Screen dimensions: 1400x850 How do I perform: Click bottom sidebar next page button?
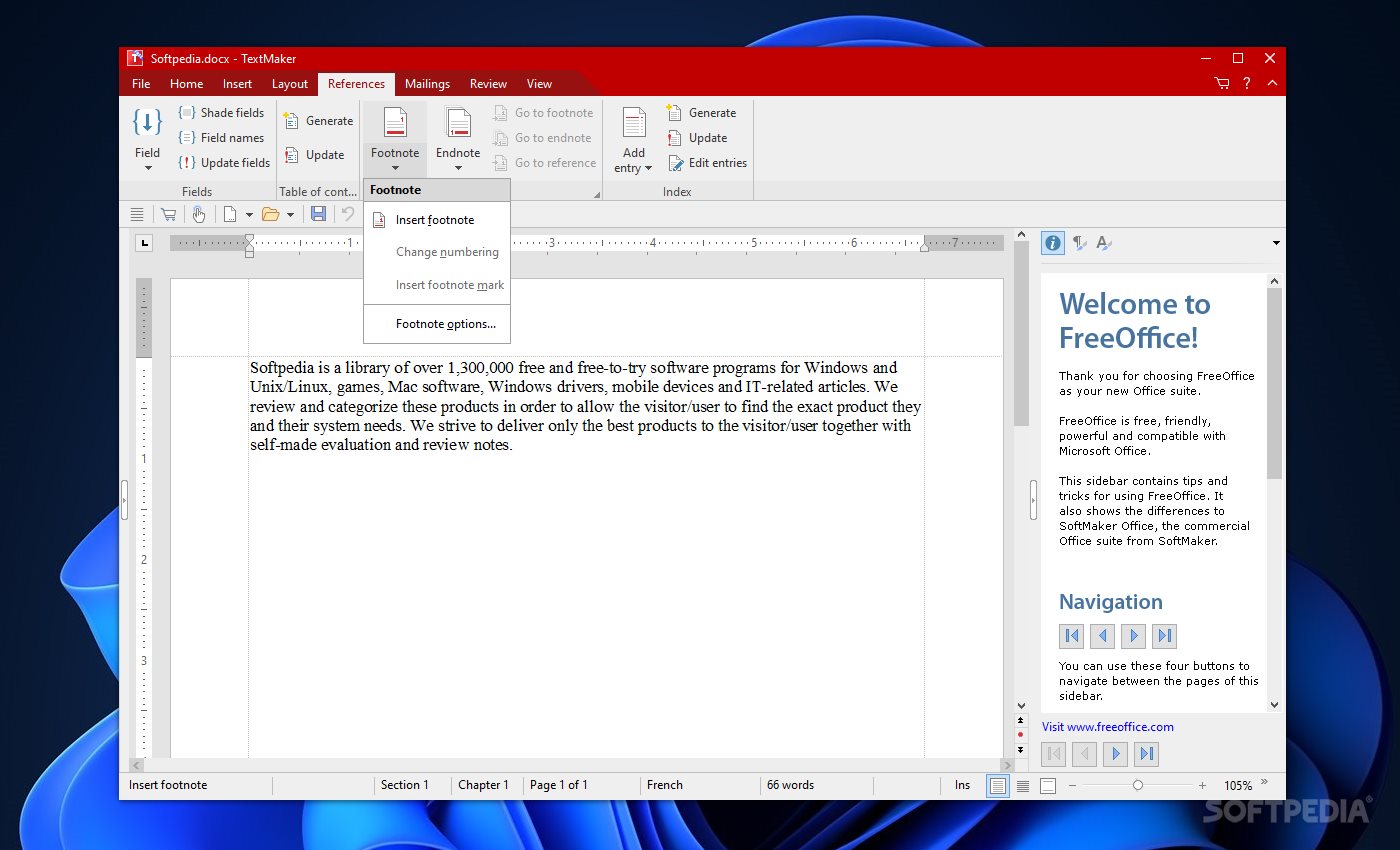click(x=1115, y=754)
